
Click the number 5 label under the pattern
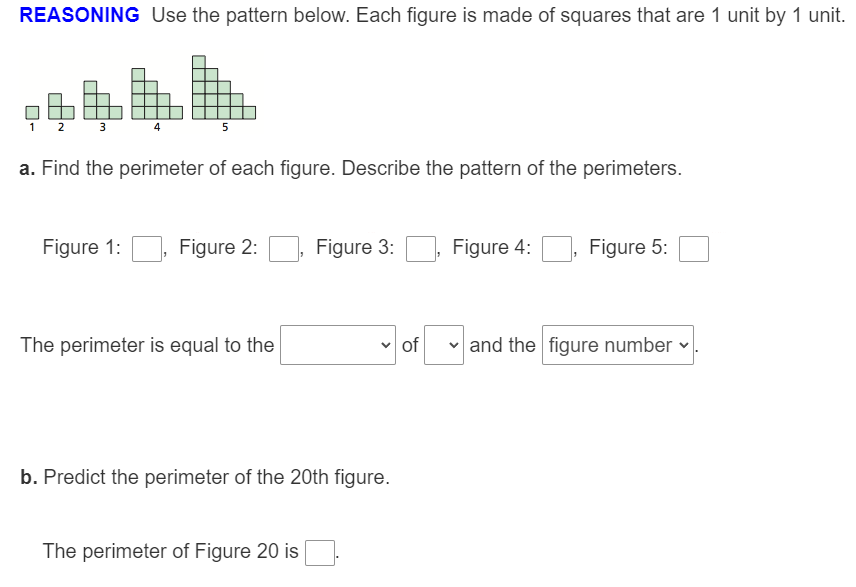[x=226, y=128]
